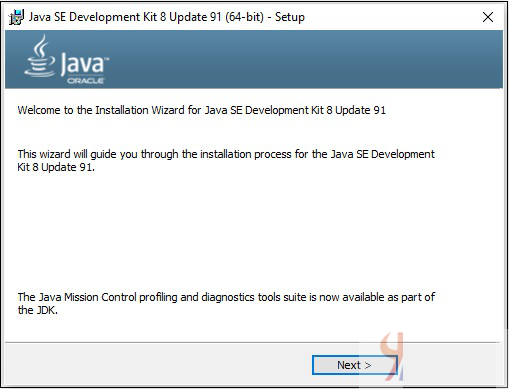Viewport: 509px width, 389px height.
Task: Click the Next > button
Action: (x=355, y=365)
